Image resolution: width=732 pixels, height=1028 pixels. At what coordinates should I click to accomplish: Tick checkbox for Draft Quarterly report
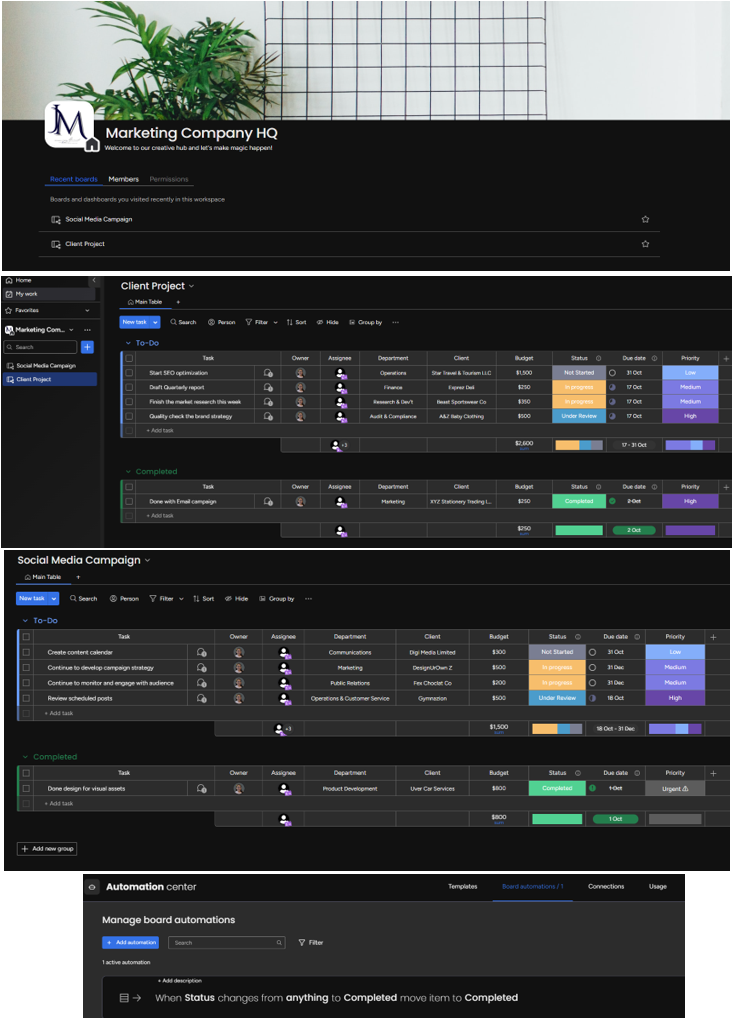pyautogui.click(x=129, y=387)
